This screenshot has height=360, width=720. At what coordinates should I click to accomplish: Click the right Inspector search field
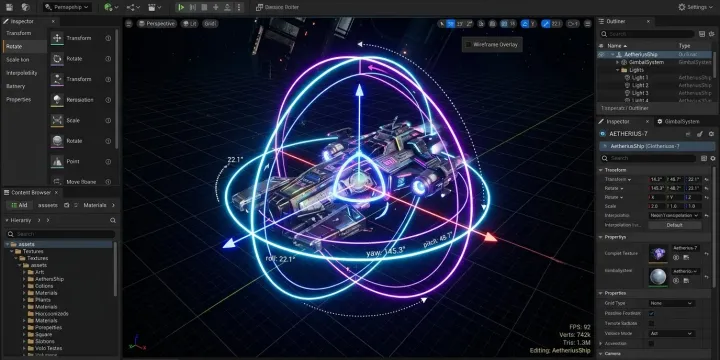point(648,158)
